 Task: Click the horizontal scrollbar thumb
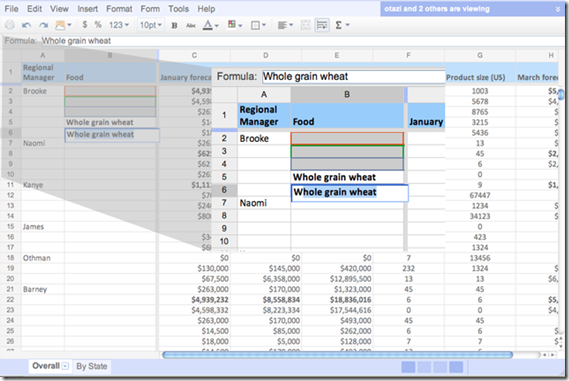point(337,355)
